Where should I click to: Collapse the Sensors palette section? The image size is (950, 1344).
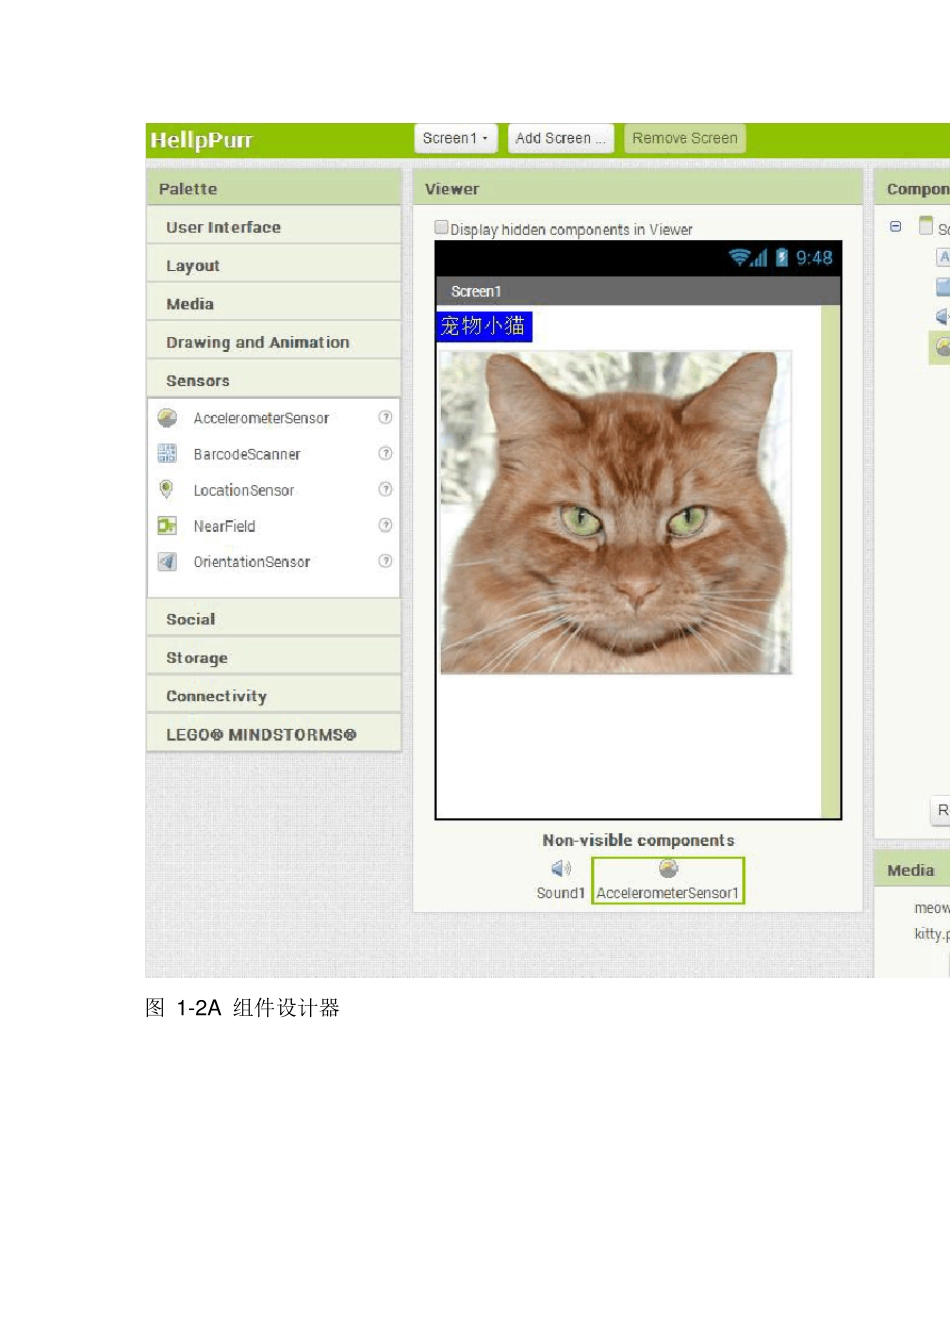click(274, 380)
